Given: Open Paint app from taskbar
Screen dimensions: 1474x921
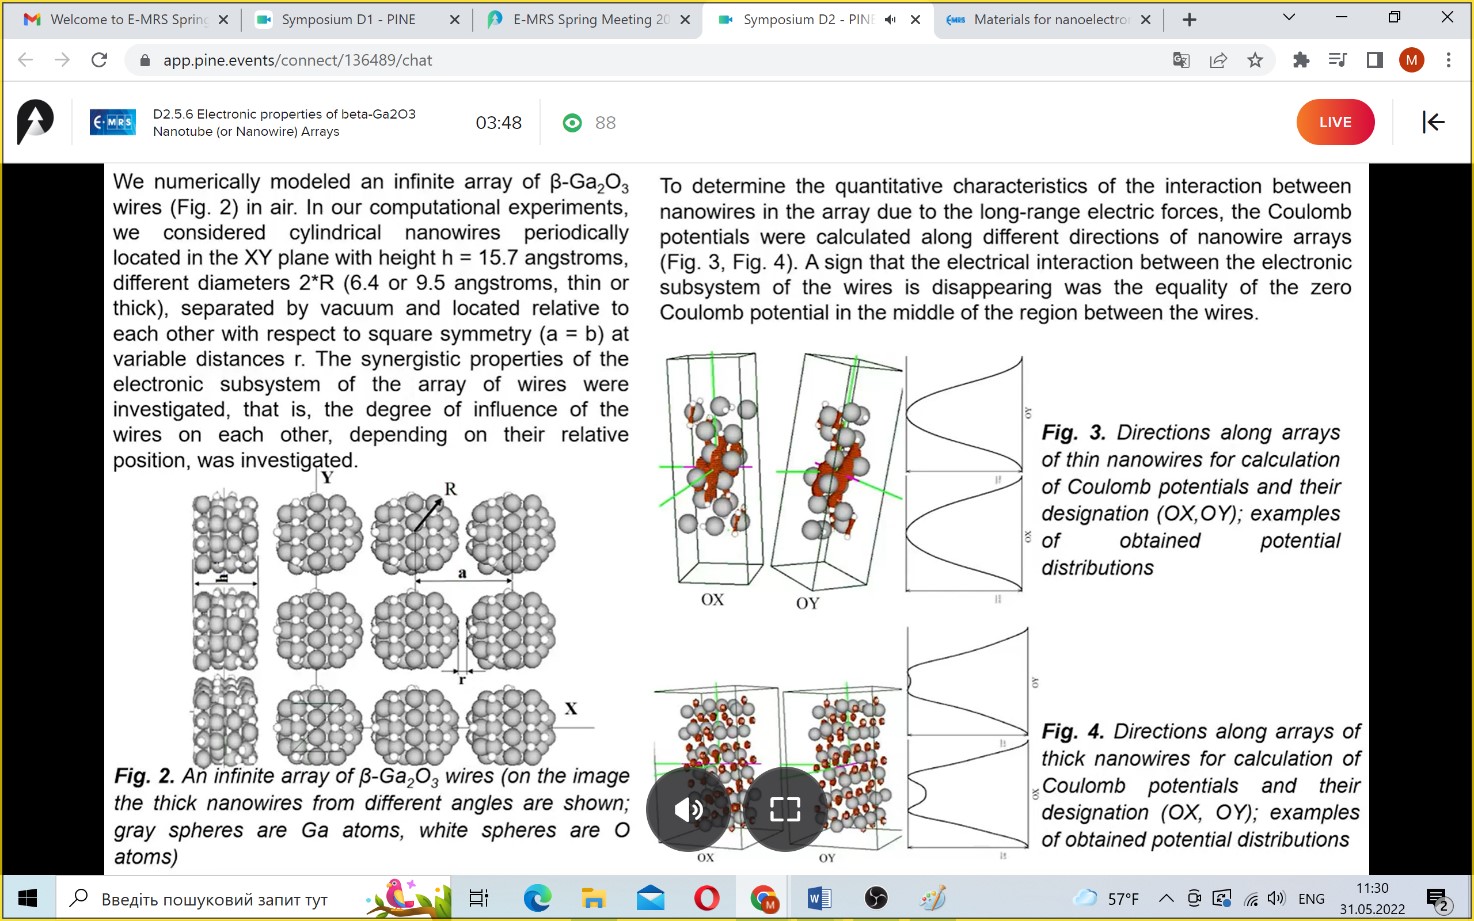Looking at the screenshot, I should (933, 898).
